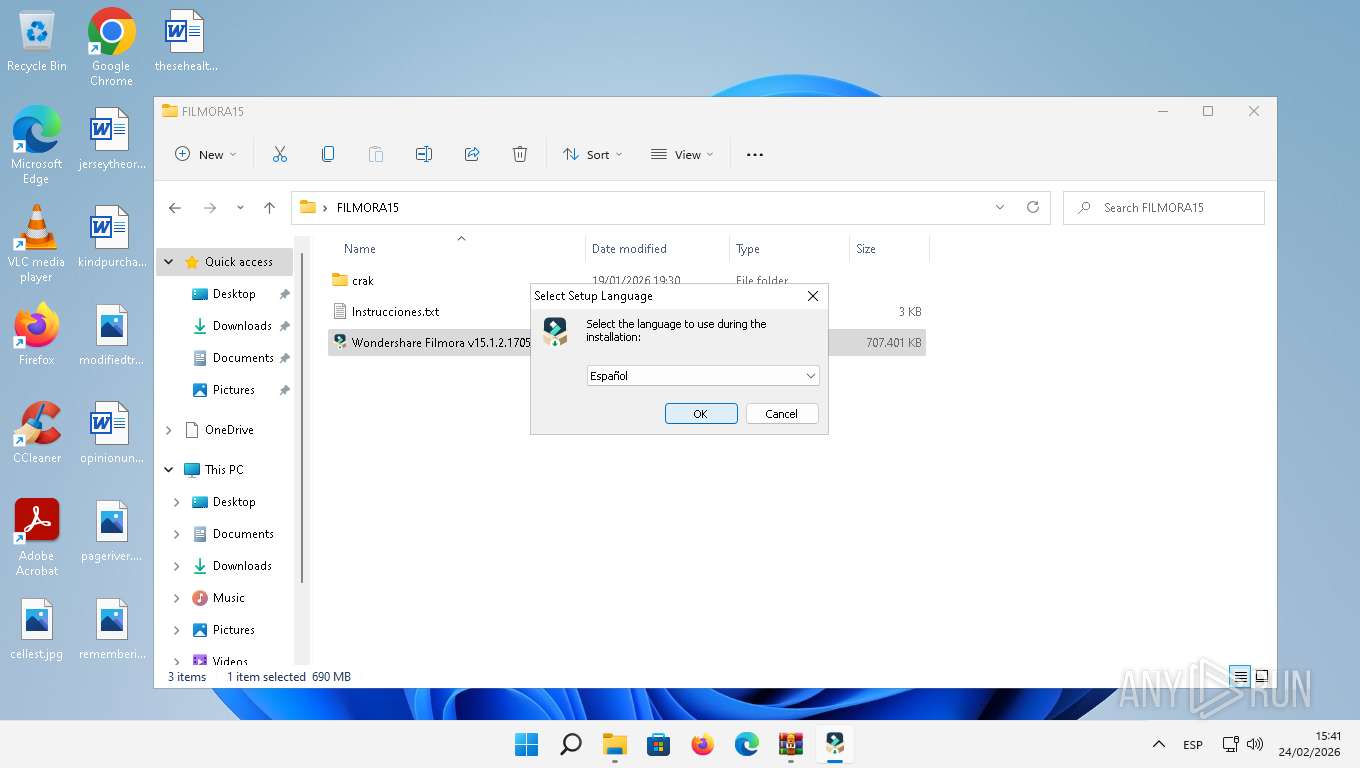The height and width of the screenshot is (768, 1360).
Task: Go up one folder level arrow
Action: tap(269, 208)
